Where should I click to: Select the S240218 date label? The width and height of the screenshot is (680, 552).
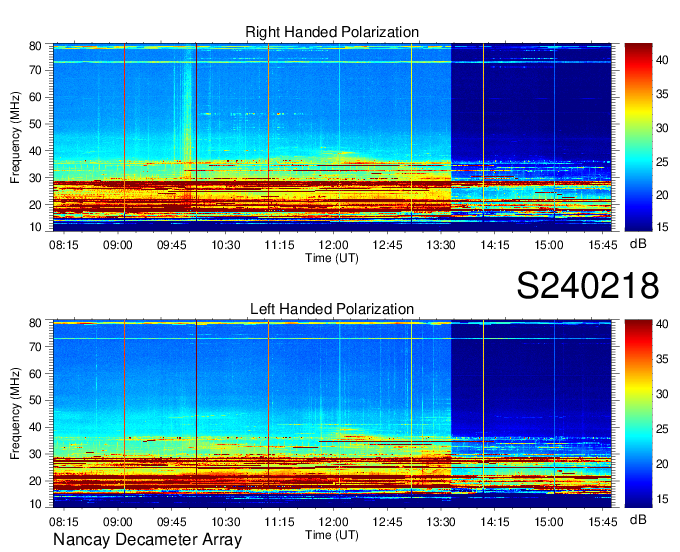pyautogui.click(x=588, y=286)
